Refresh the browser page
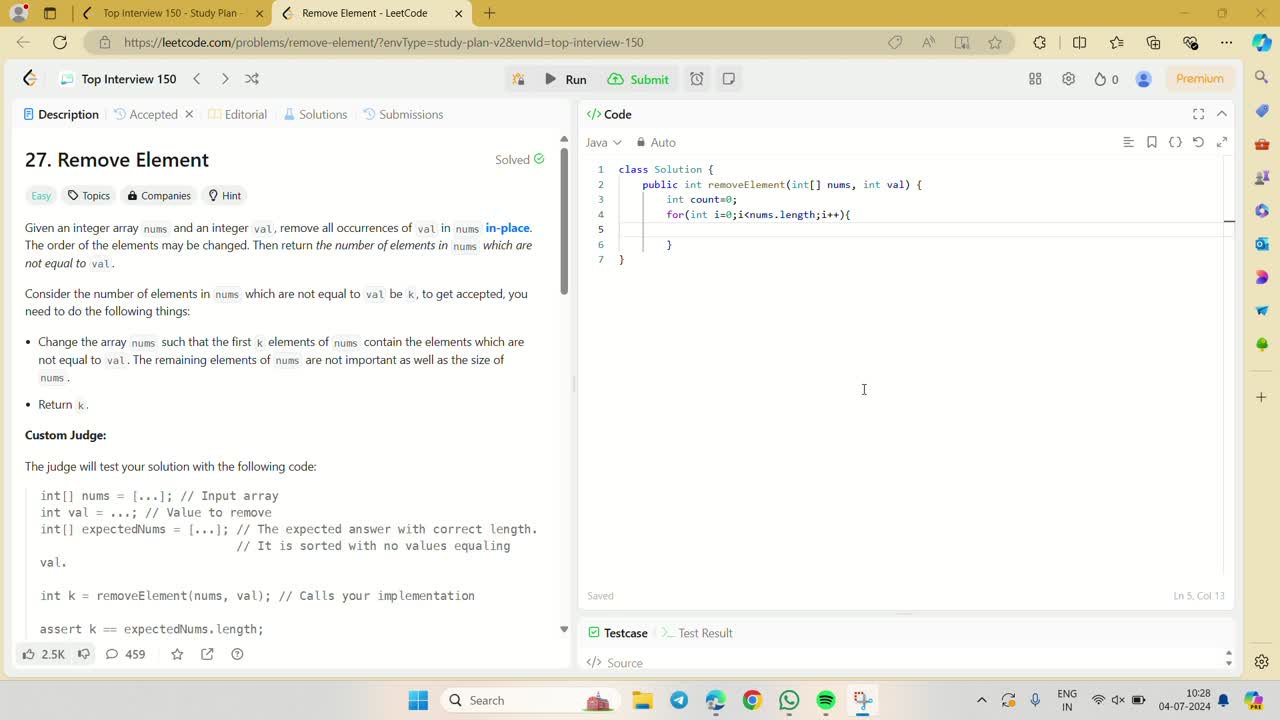Viewport: 1280px width, 720px height. [60, 42]
